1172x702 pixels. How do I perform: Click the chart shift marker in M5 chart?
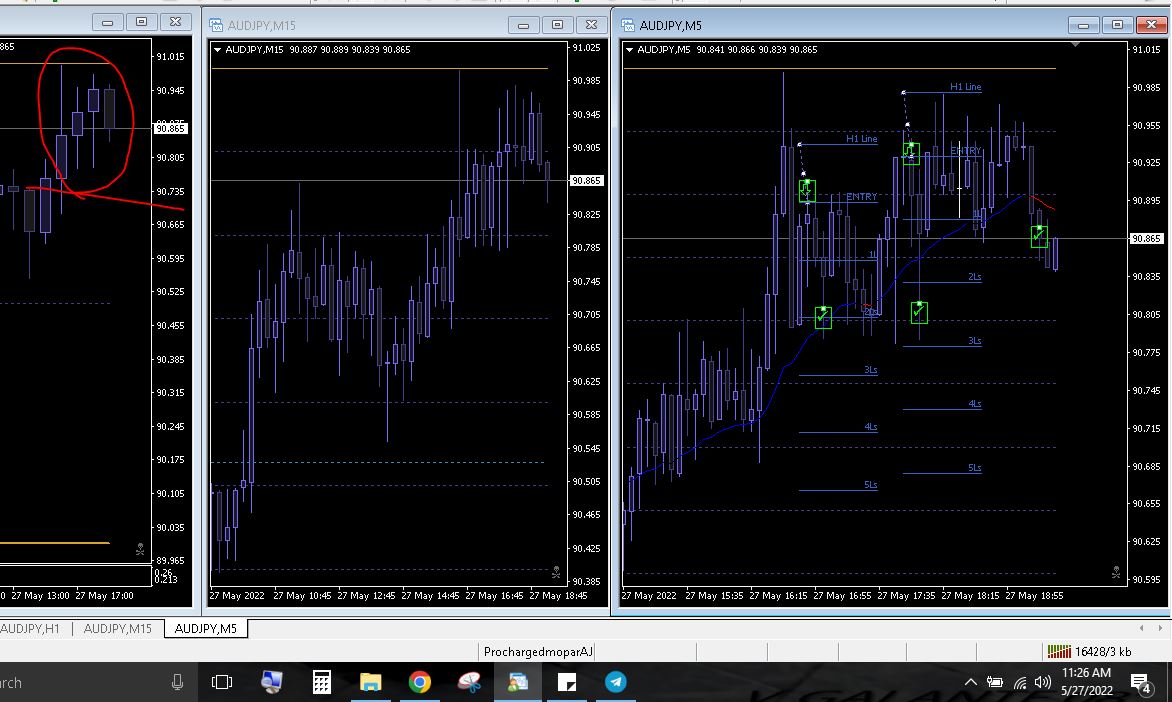[x=1075, y=45]
